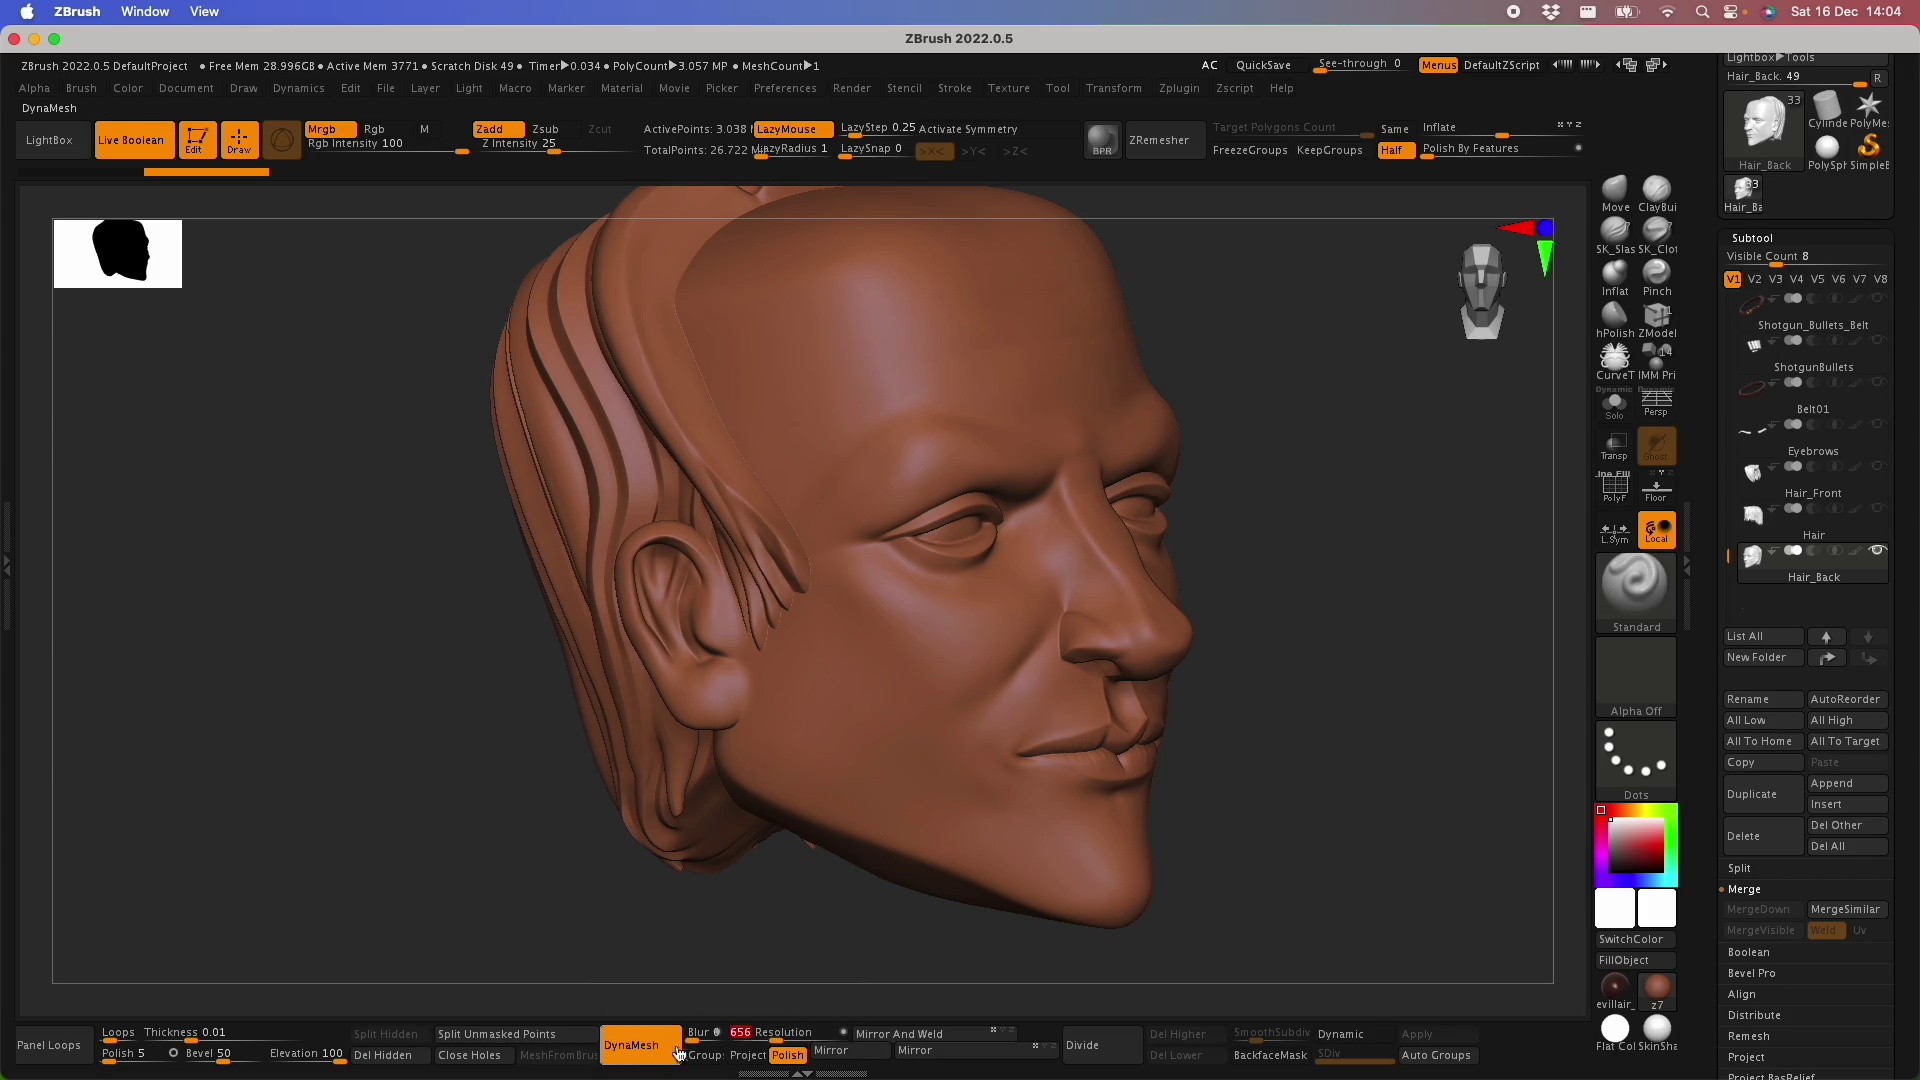This screenshot has width=1920, height=1080.
Task: Toggle Ghost transparency
Action: coord(1656,446)
